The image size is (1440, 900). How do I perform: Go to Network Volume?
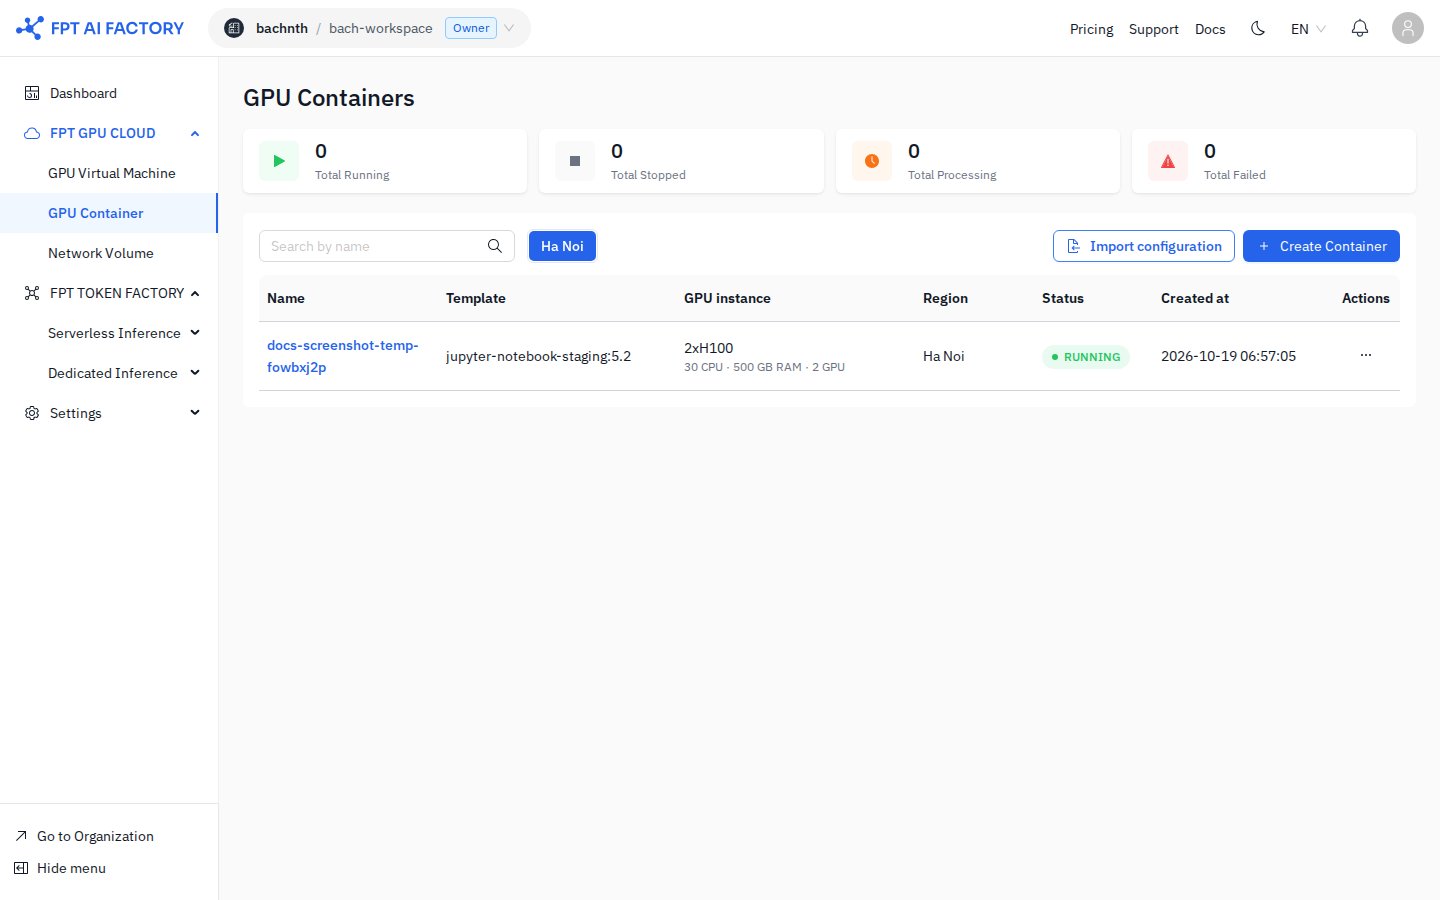[x=101, y=253]
